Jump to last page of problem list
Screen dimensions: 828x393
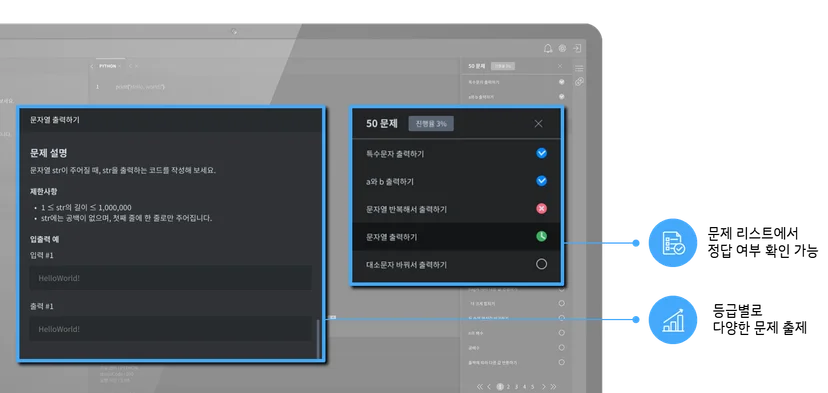[x=553, y=387]
